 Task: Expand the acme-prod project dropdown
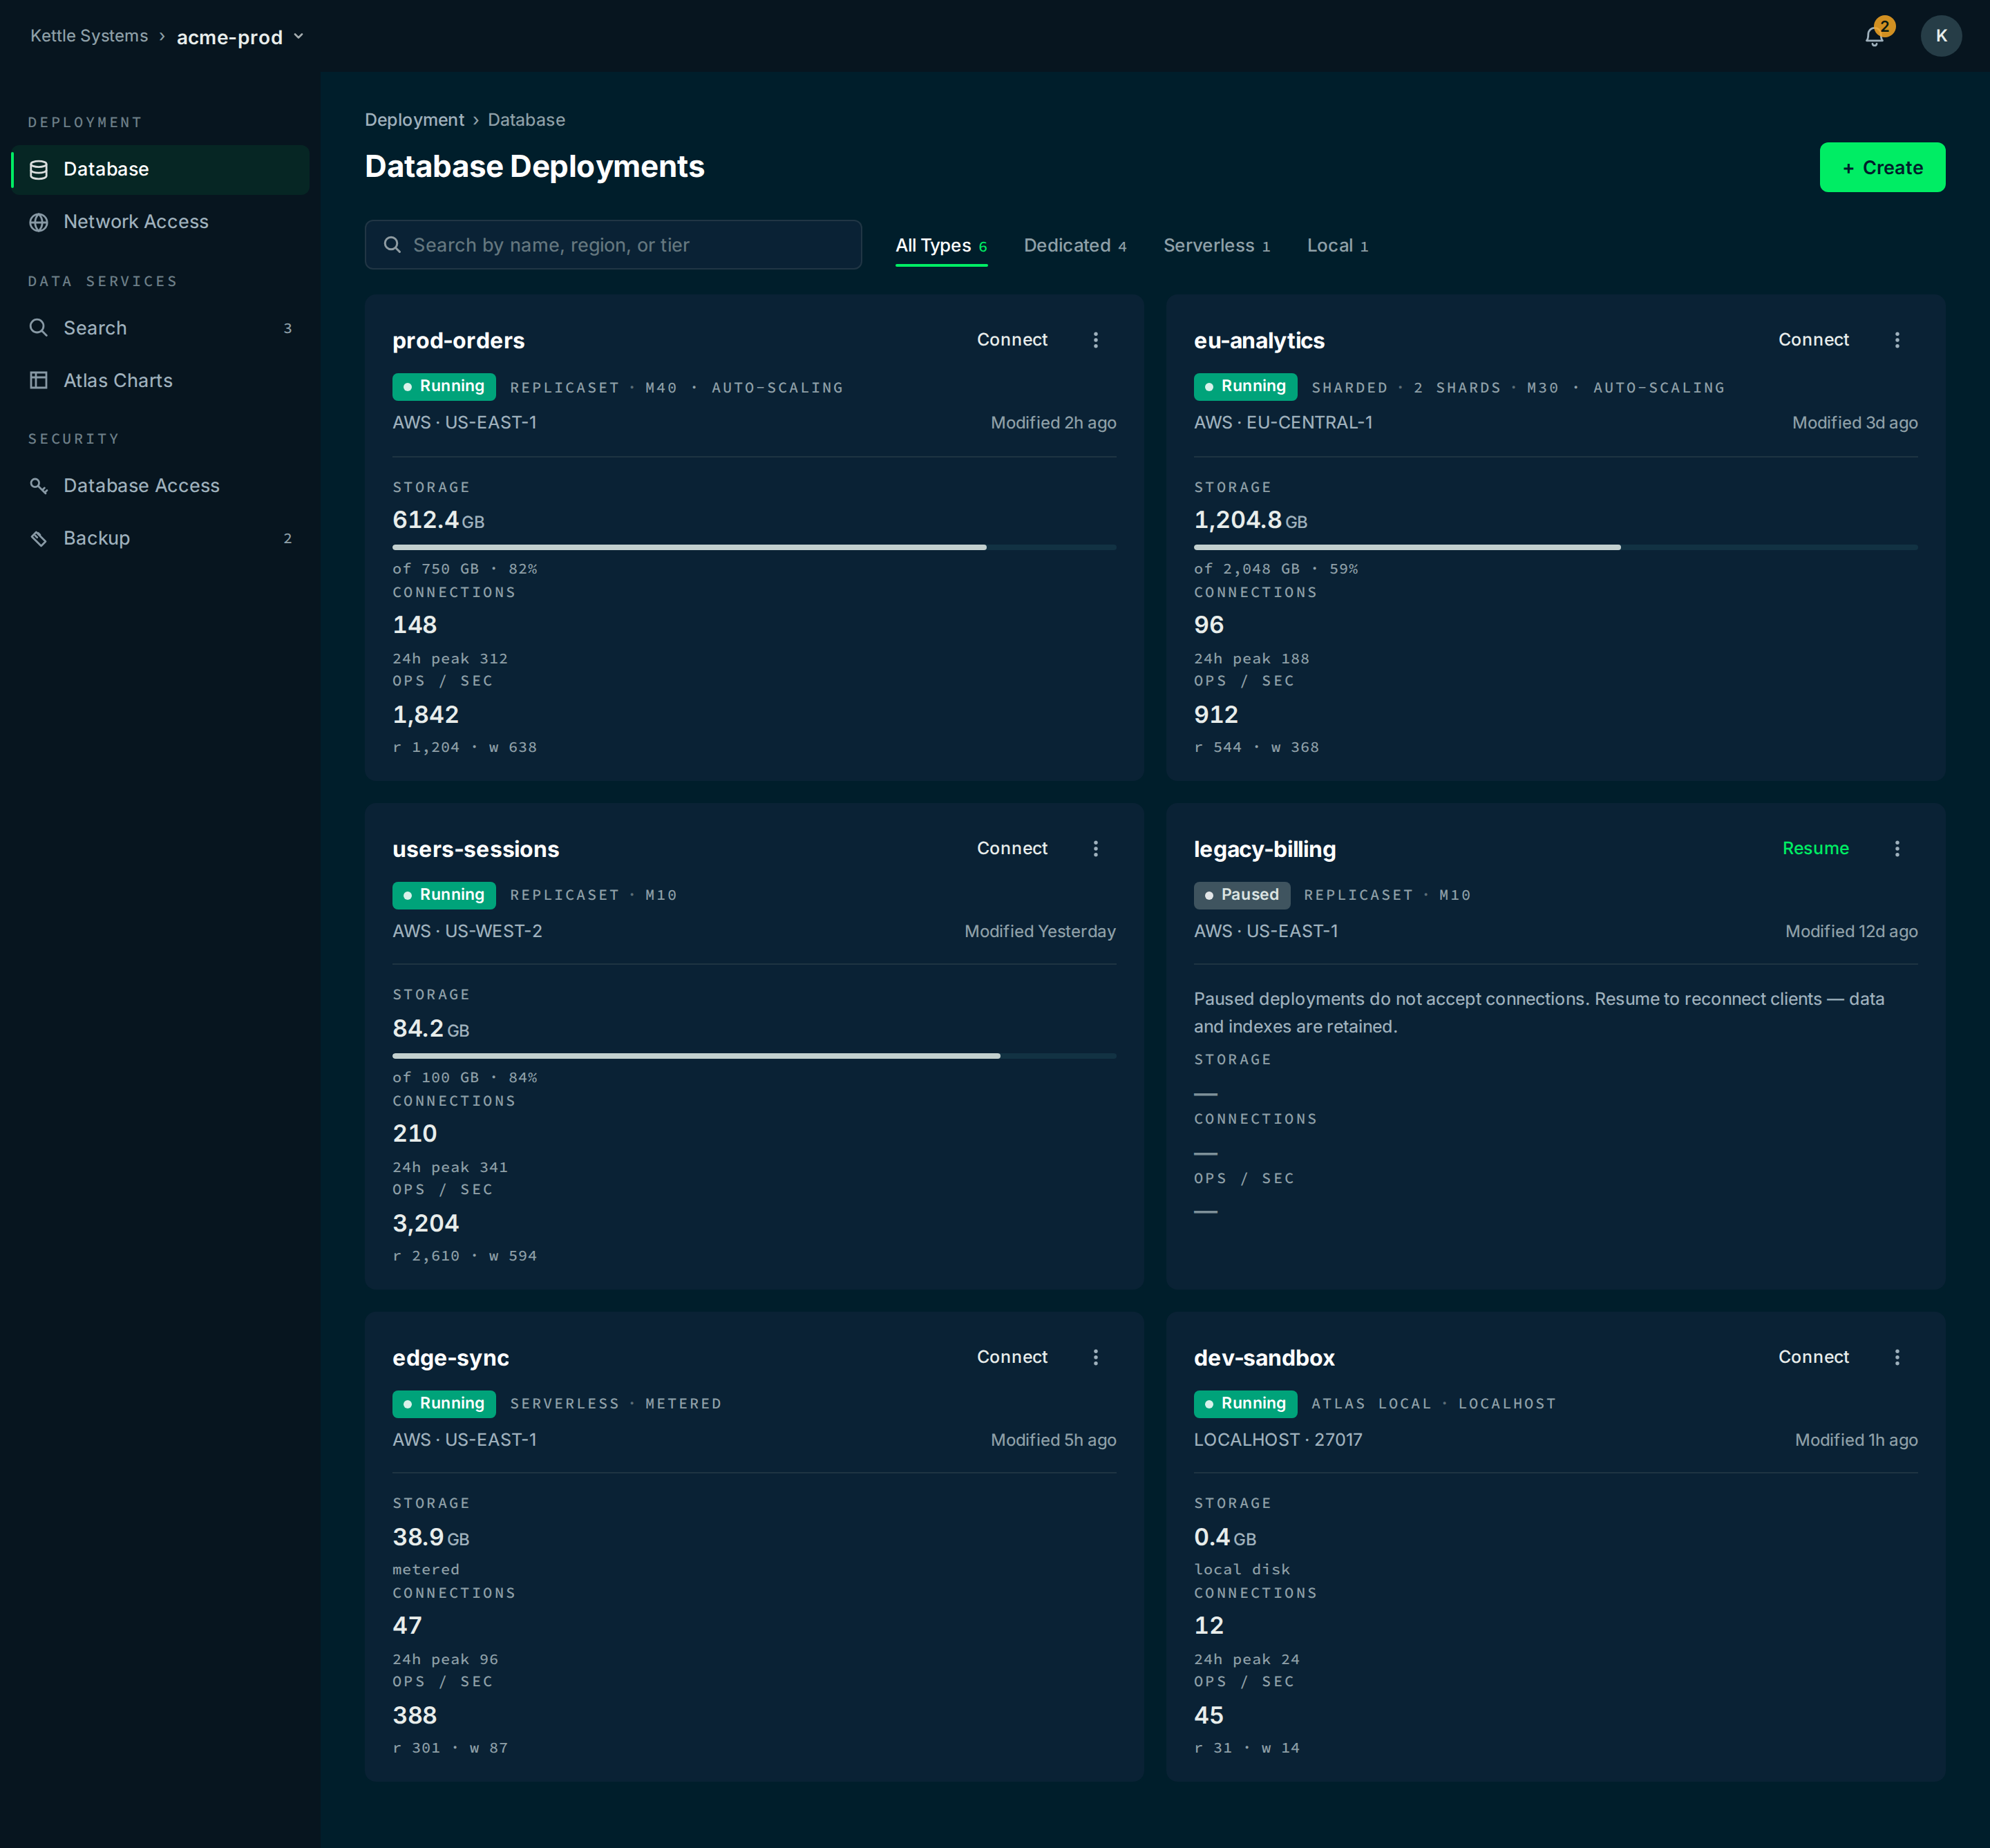240,37
